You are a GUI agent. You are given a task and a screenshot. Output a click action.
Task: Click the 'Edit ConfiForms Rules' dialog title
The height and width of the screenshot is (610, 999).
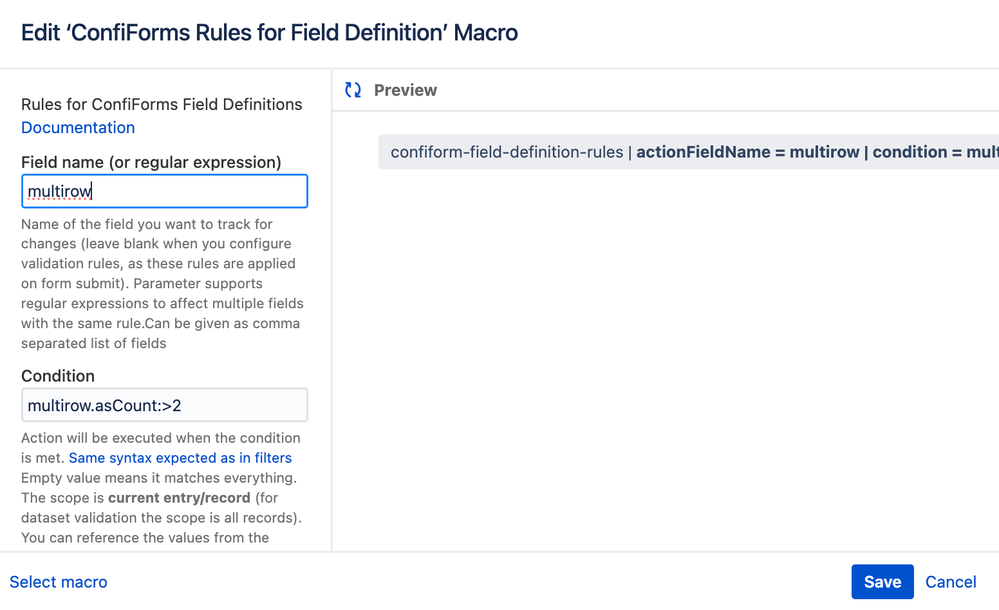click(270, 33)
